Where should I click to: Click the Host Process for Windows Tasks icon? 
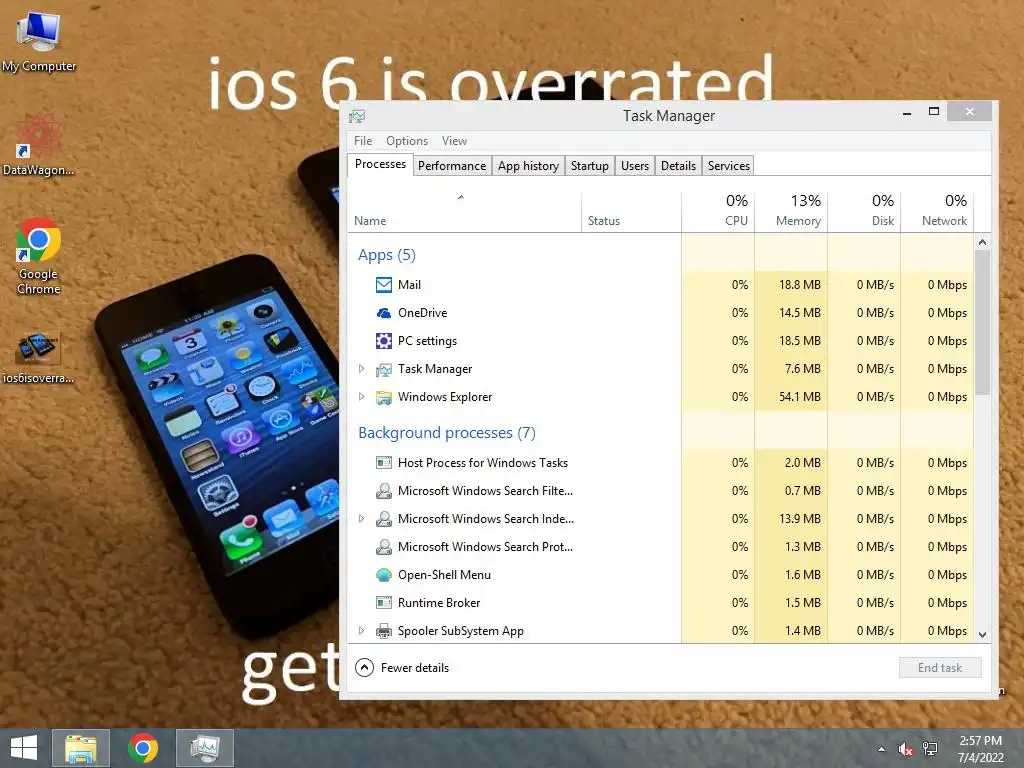click(384, 463)
